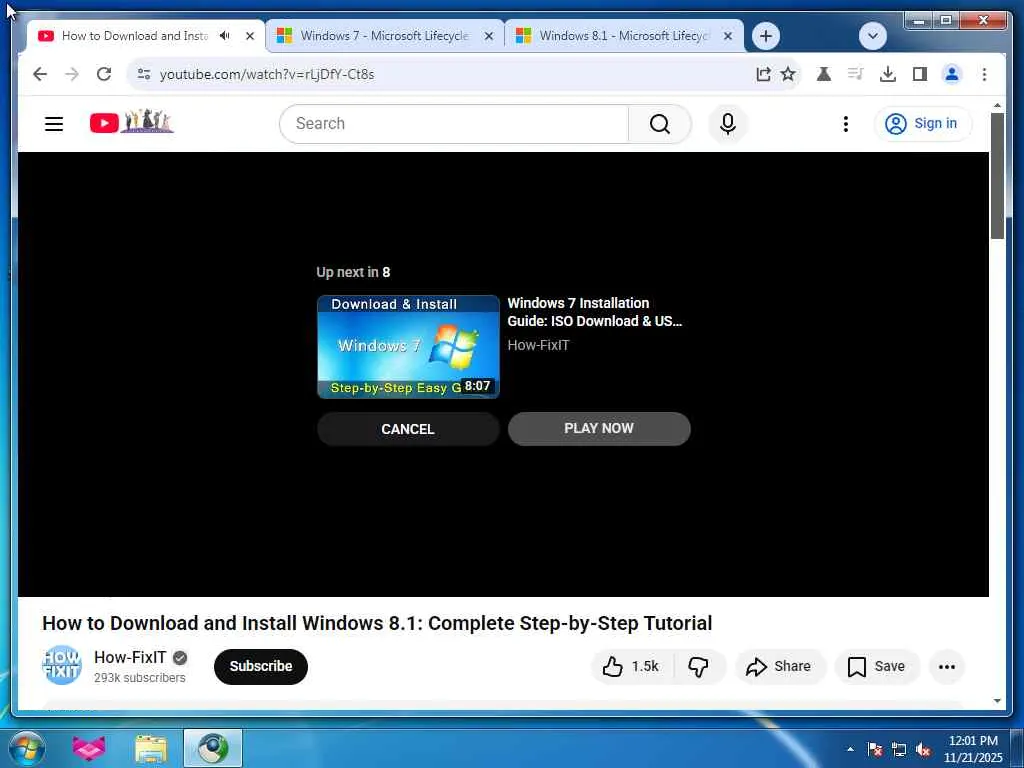Show hidden system tray icons
This screenshot has height=768, width=1024.
[x=850, y=749]
